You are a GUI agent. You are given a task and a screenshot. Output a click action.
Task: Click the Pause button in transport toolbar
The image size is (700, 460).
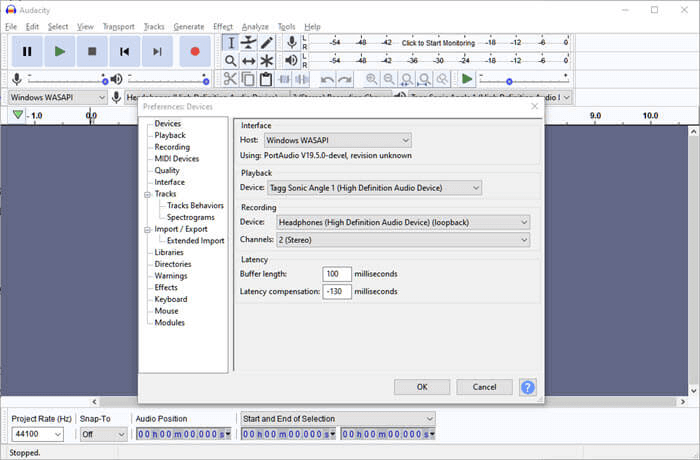click(x=27, y=51)
